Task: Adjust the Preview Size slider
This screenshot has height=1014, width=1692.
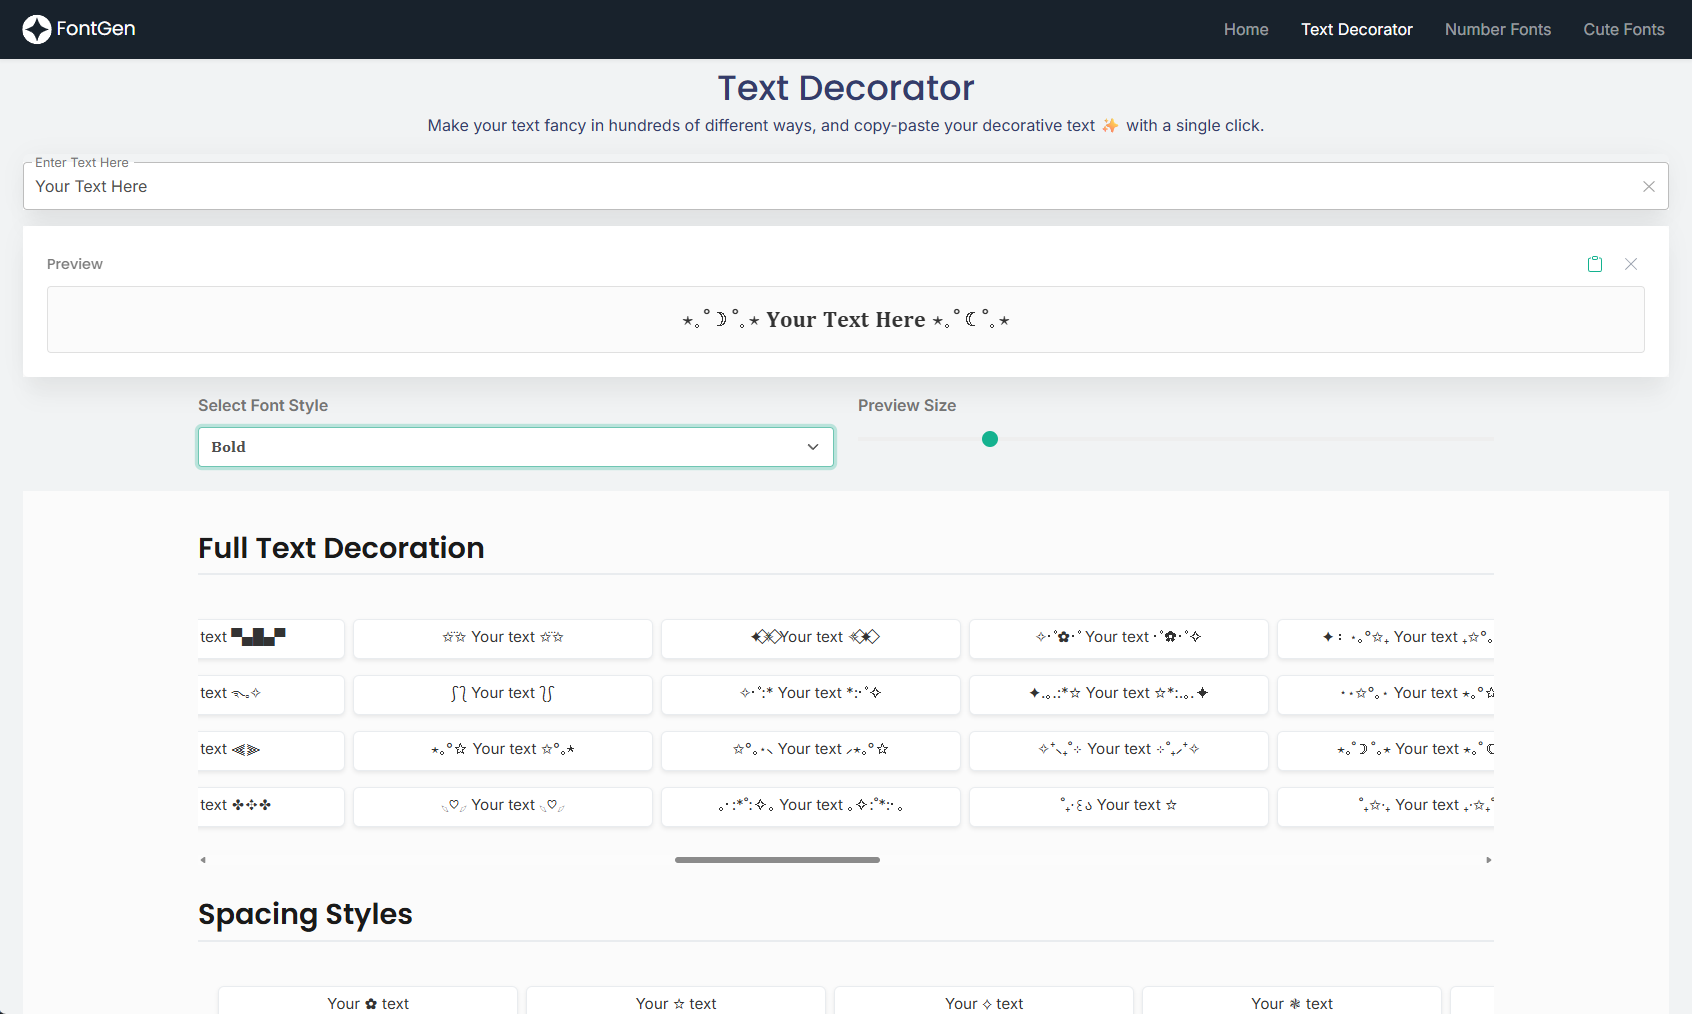Action: (x=990, y=438)
